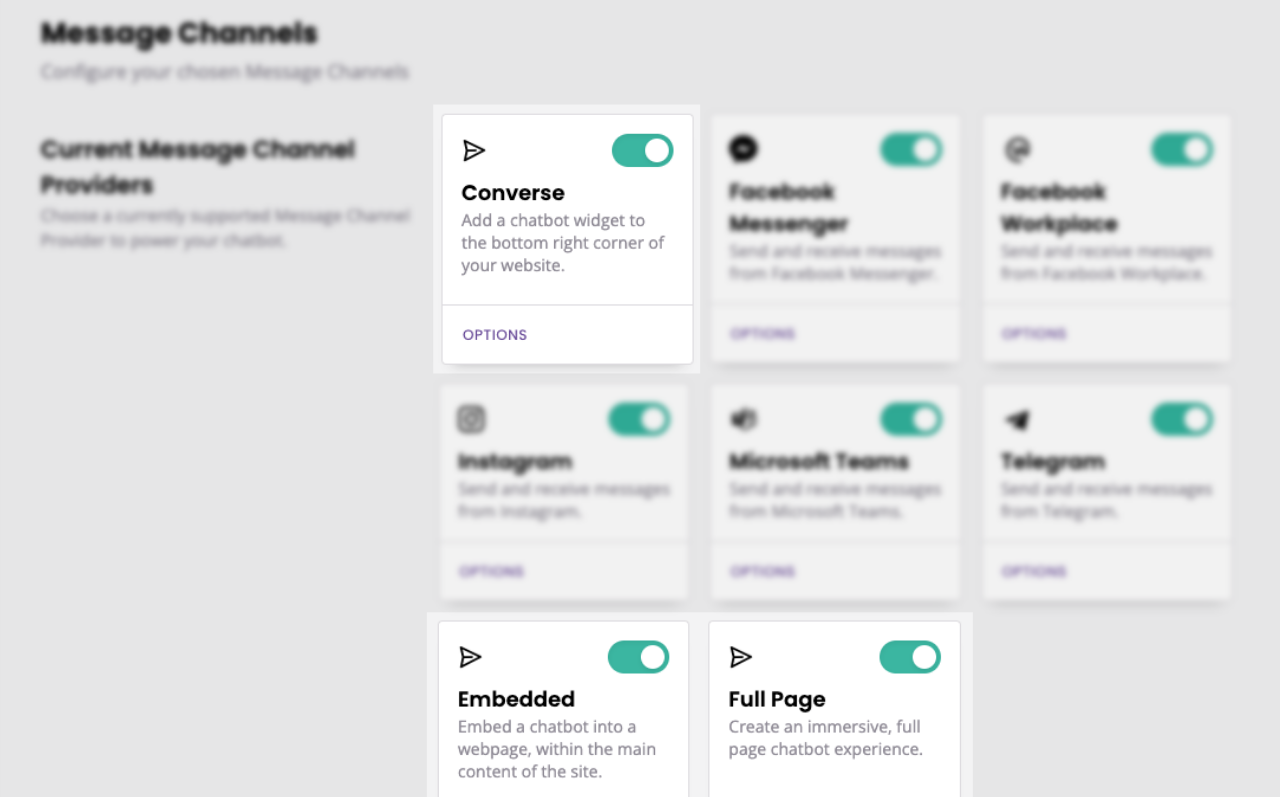Screen dimensions: 1280x797
Task: Switch off the Full Page toggle
Action: tap(910, 657)
